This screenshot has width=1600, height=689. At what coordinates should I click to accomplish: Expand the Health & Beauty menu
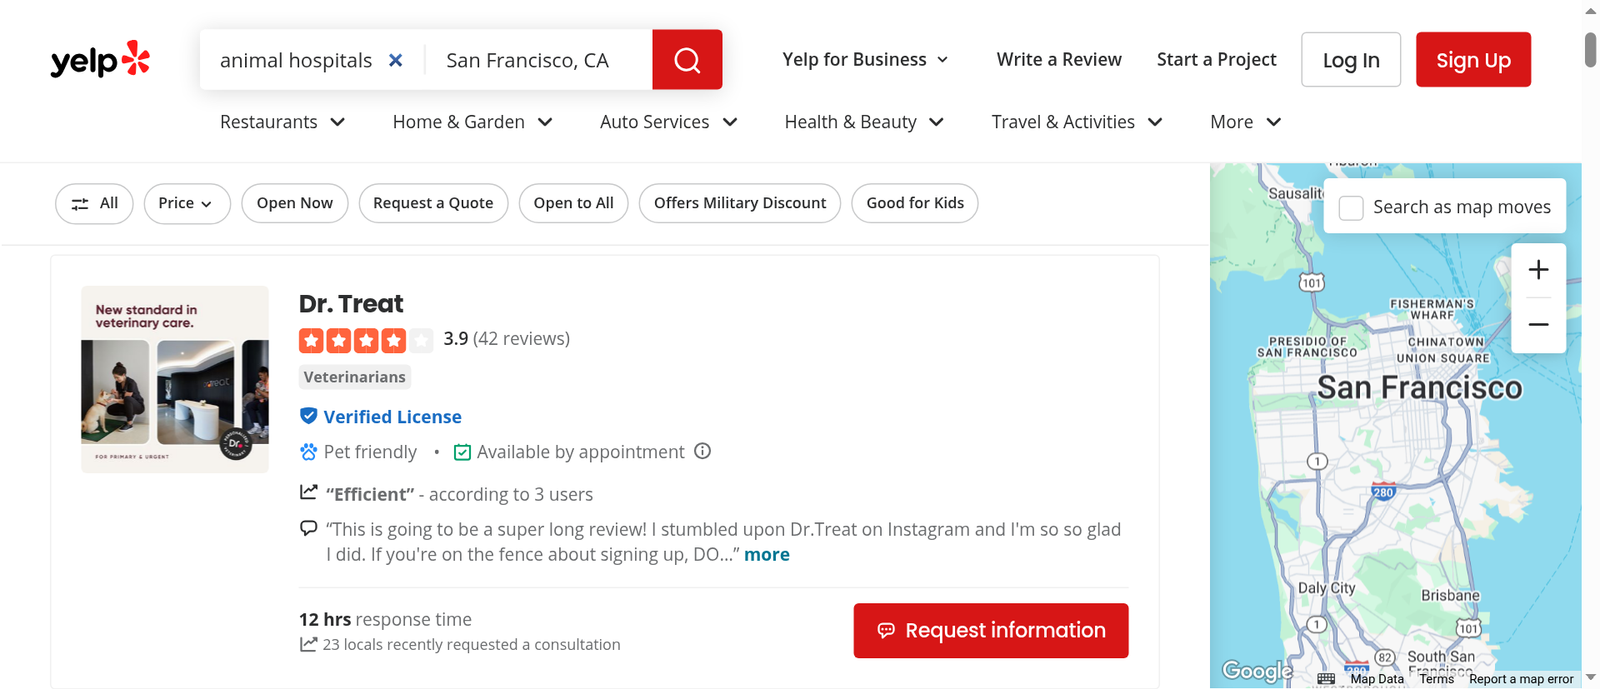pyautogui.click(x=864, y=122)
